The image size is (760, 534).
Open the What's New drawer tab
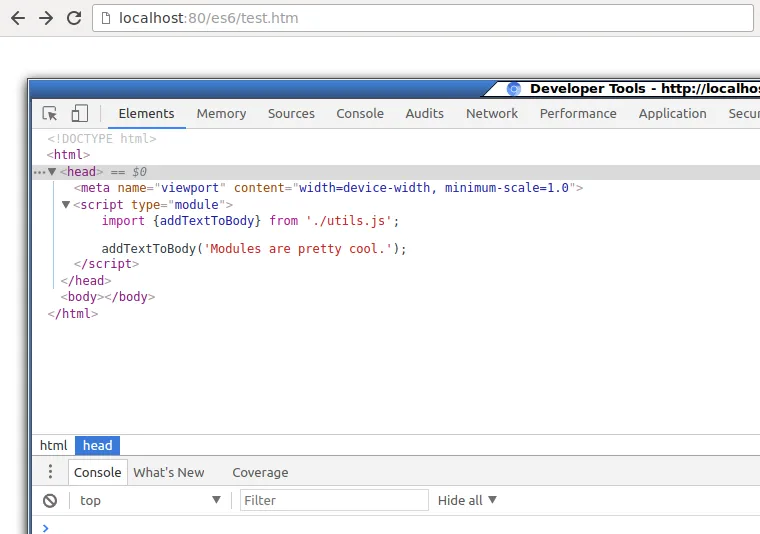click(x=169, y=472)
